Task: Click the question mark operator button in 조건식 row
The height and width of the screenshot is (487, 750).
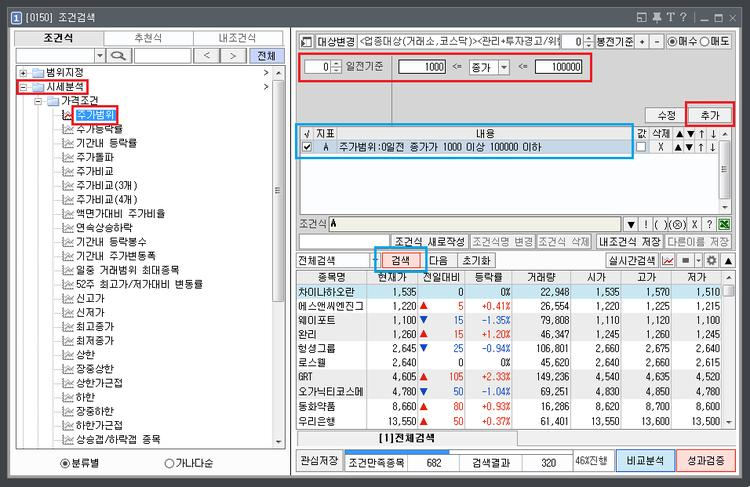Action: point(709,224)
